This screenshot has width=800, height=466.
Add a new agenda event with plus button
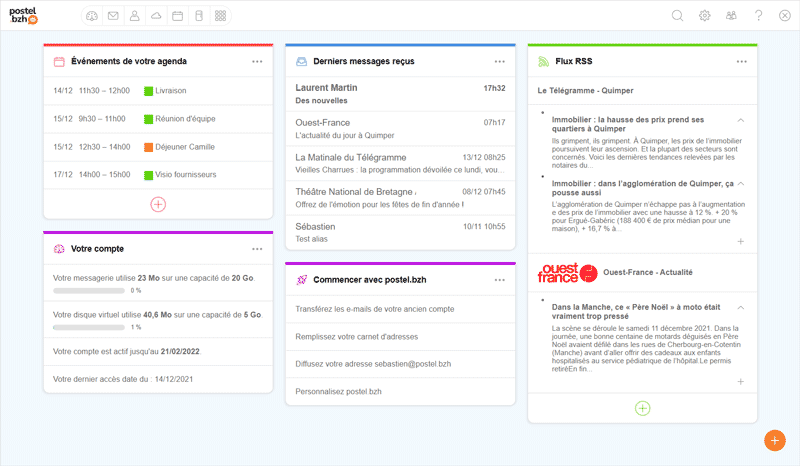tap(158, 204)
